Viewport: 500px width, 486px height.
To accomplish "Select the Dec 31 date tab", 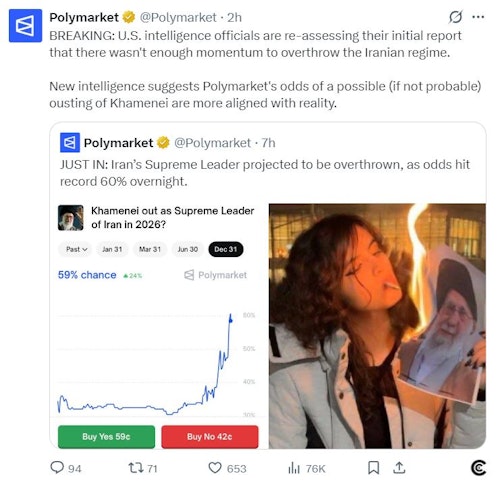I will [x=226, y=249].
